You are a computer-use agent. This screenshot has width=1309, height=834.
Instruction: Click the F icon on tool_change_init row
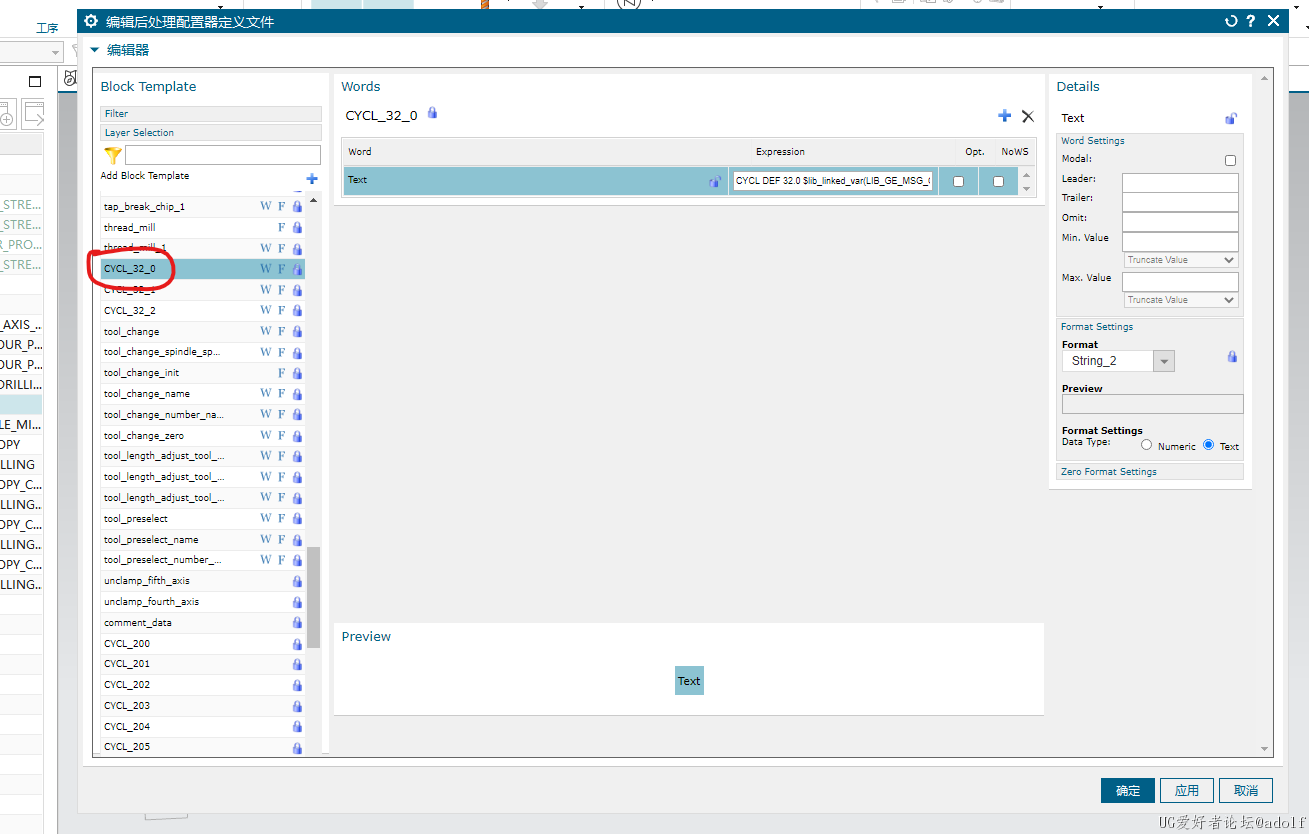click(x=282, y=373)
